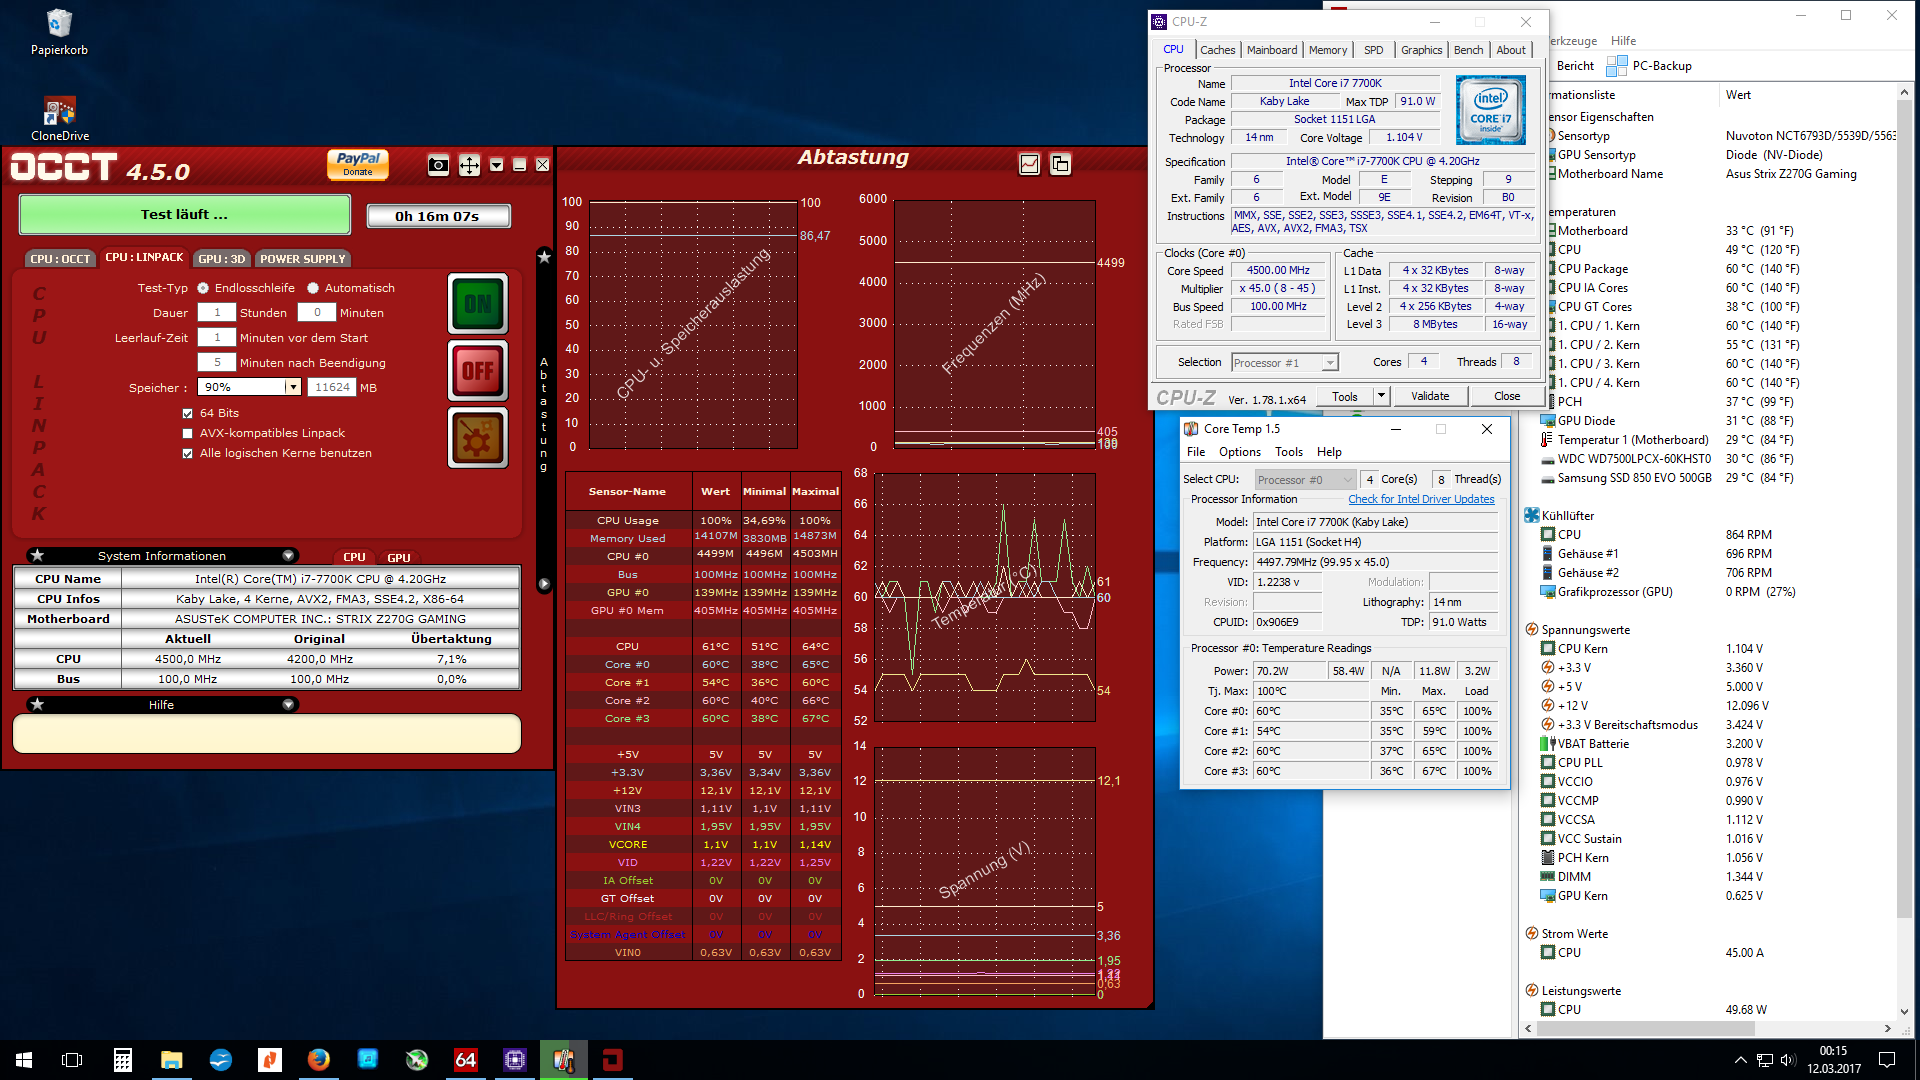
Task: Open AIDA64 from the taskbar
Action: tap(466, 1060)
